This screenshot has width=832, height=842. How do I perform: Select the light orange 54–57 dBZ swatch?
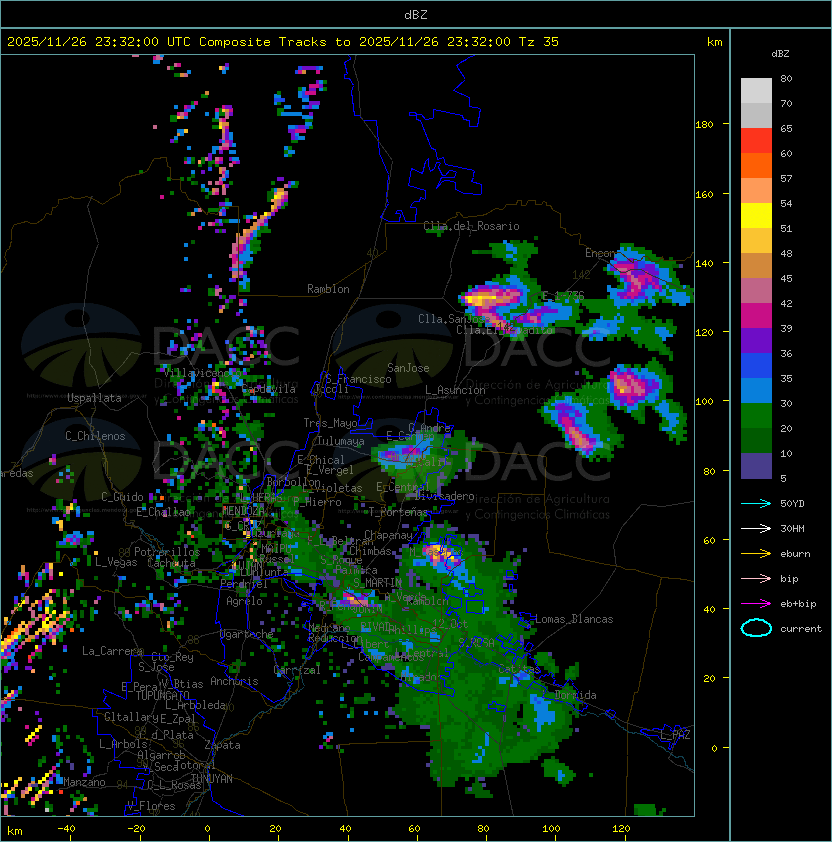point(756,191)
